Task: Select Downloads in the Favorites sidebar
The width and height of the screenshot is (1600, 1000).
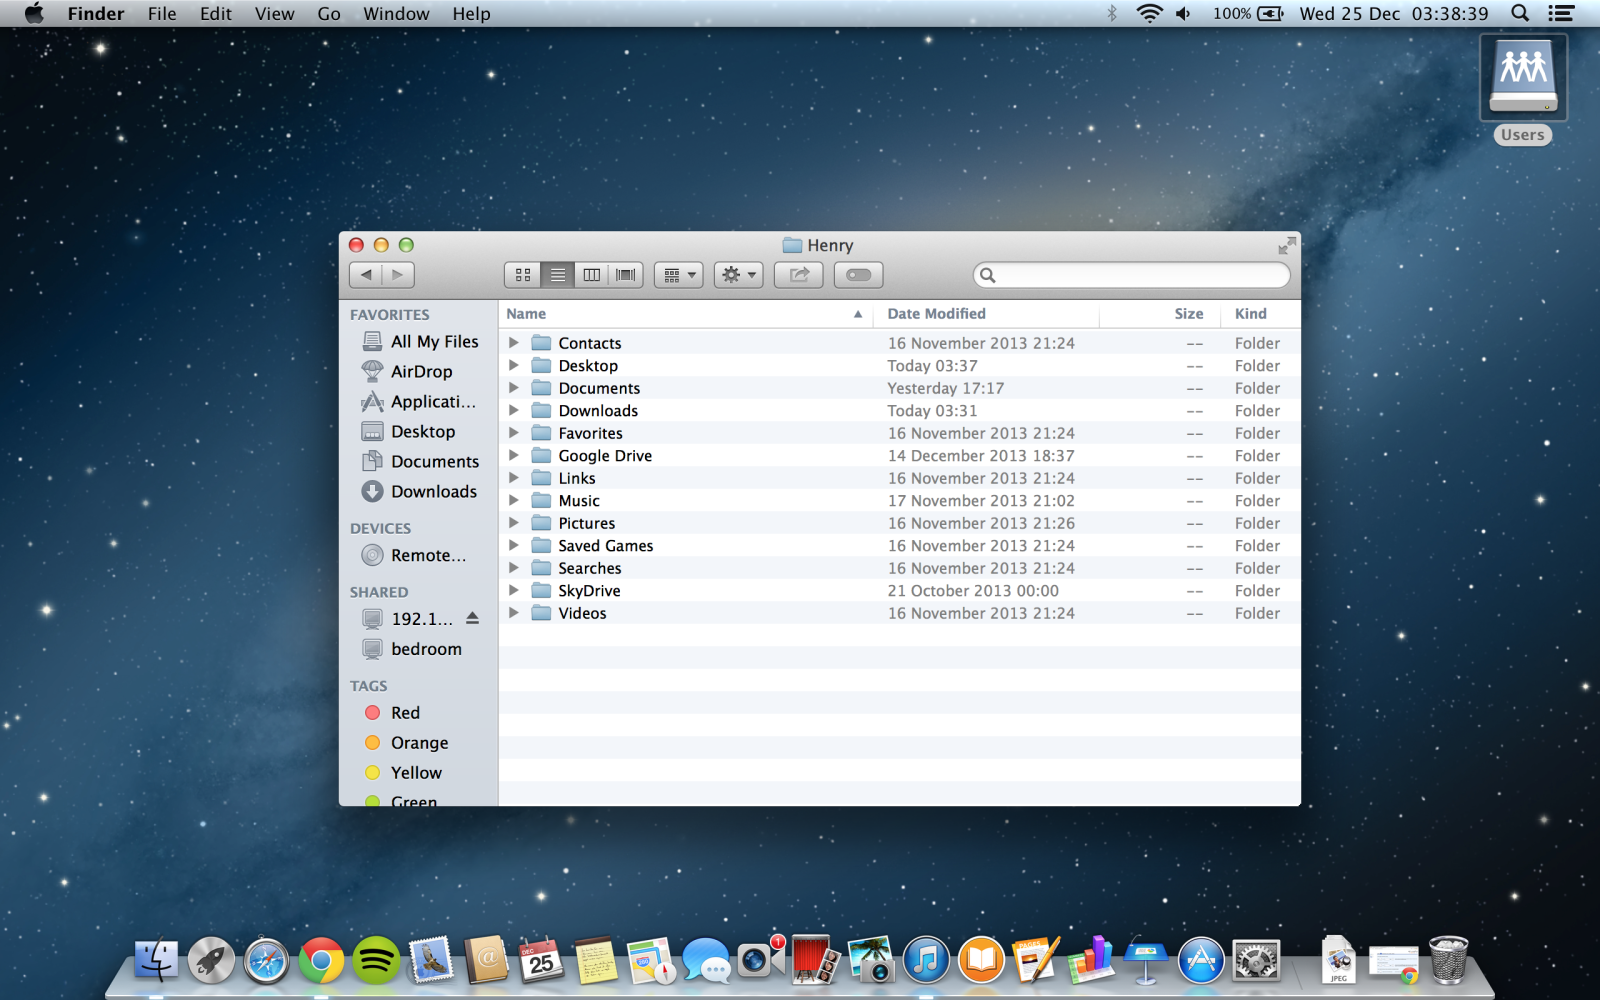Action: [x=419, y=492]
